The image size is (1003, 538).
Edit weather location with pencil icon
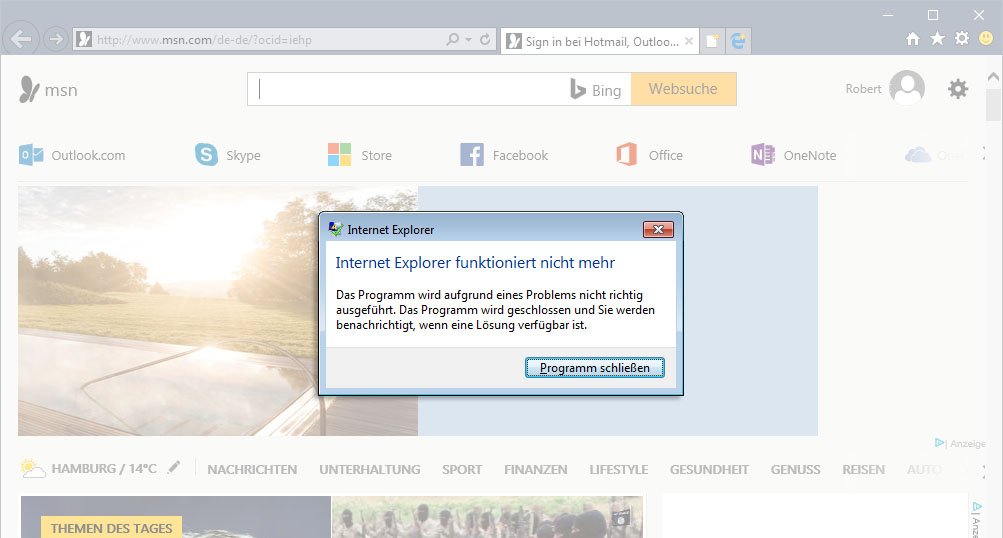click(x=173, y=468)
